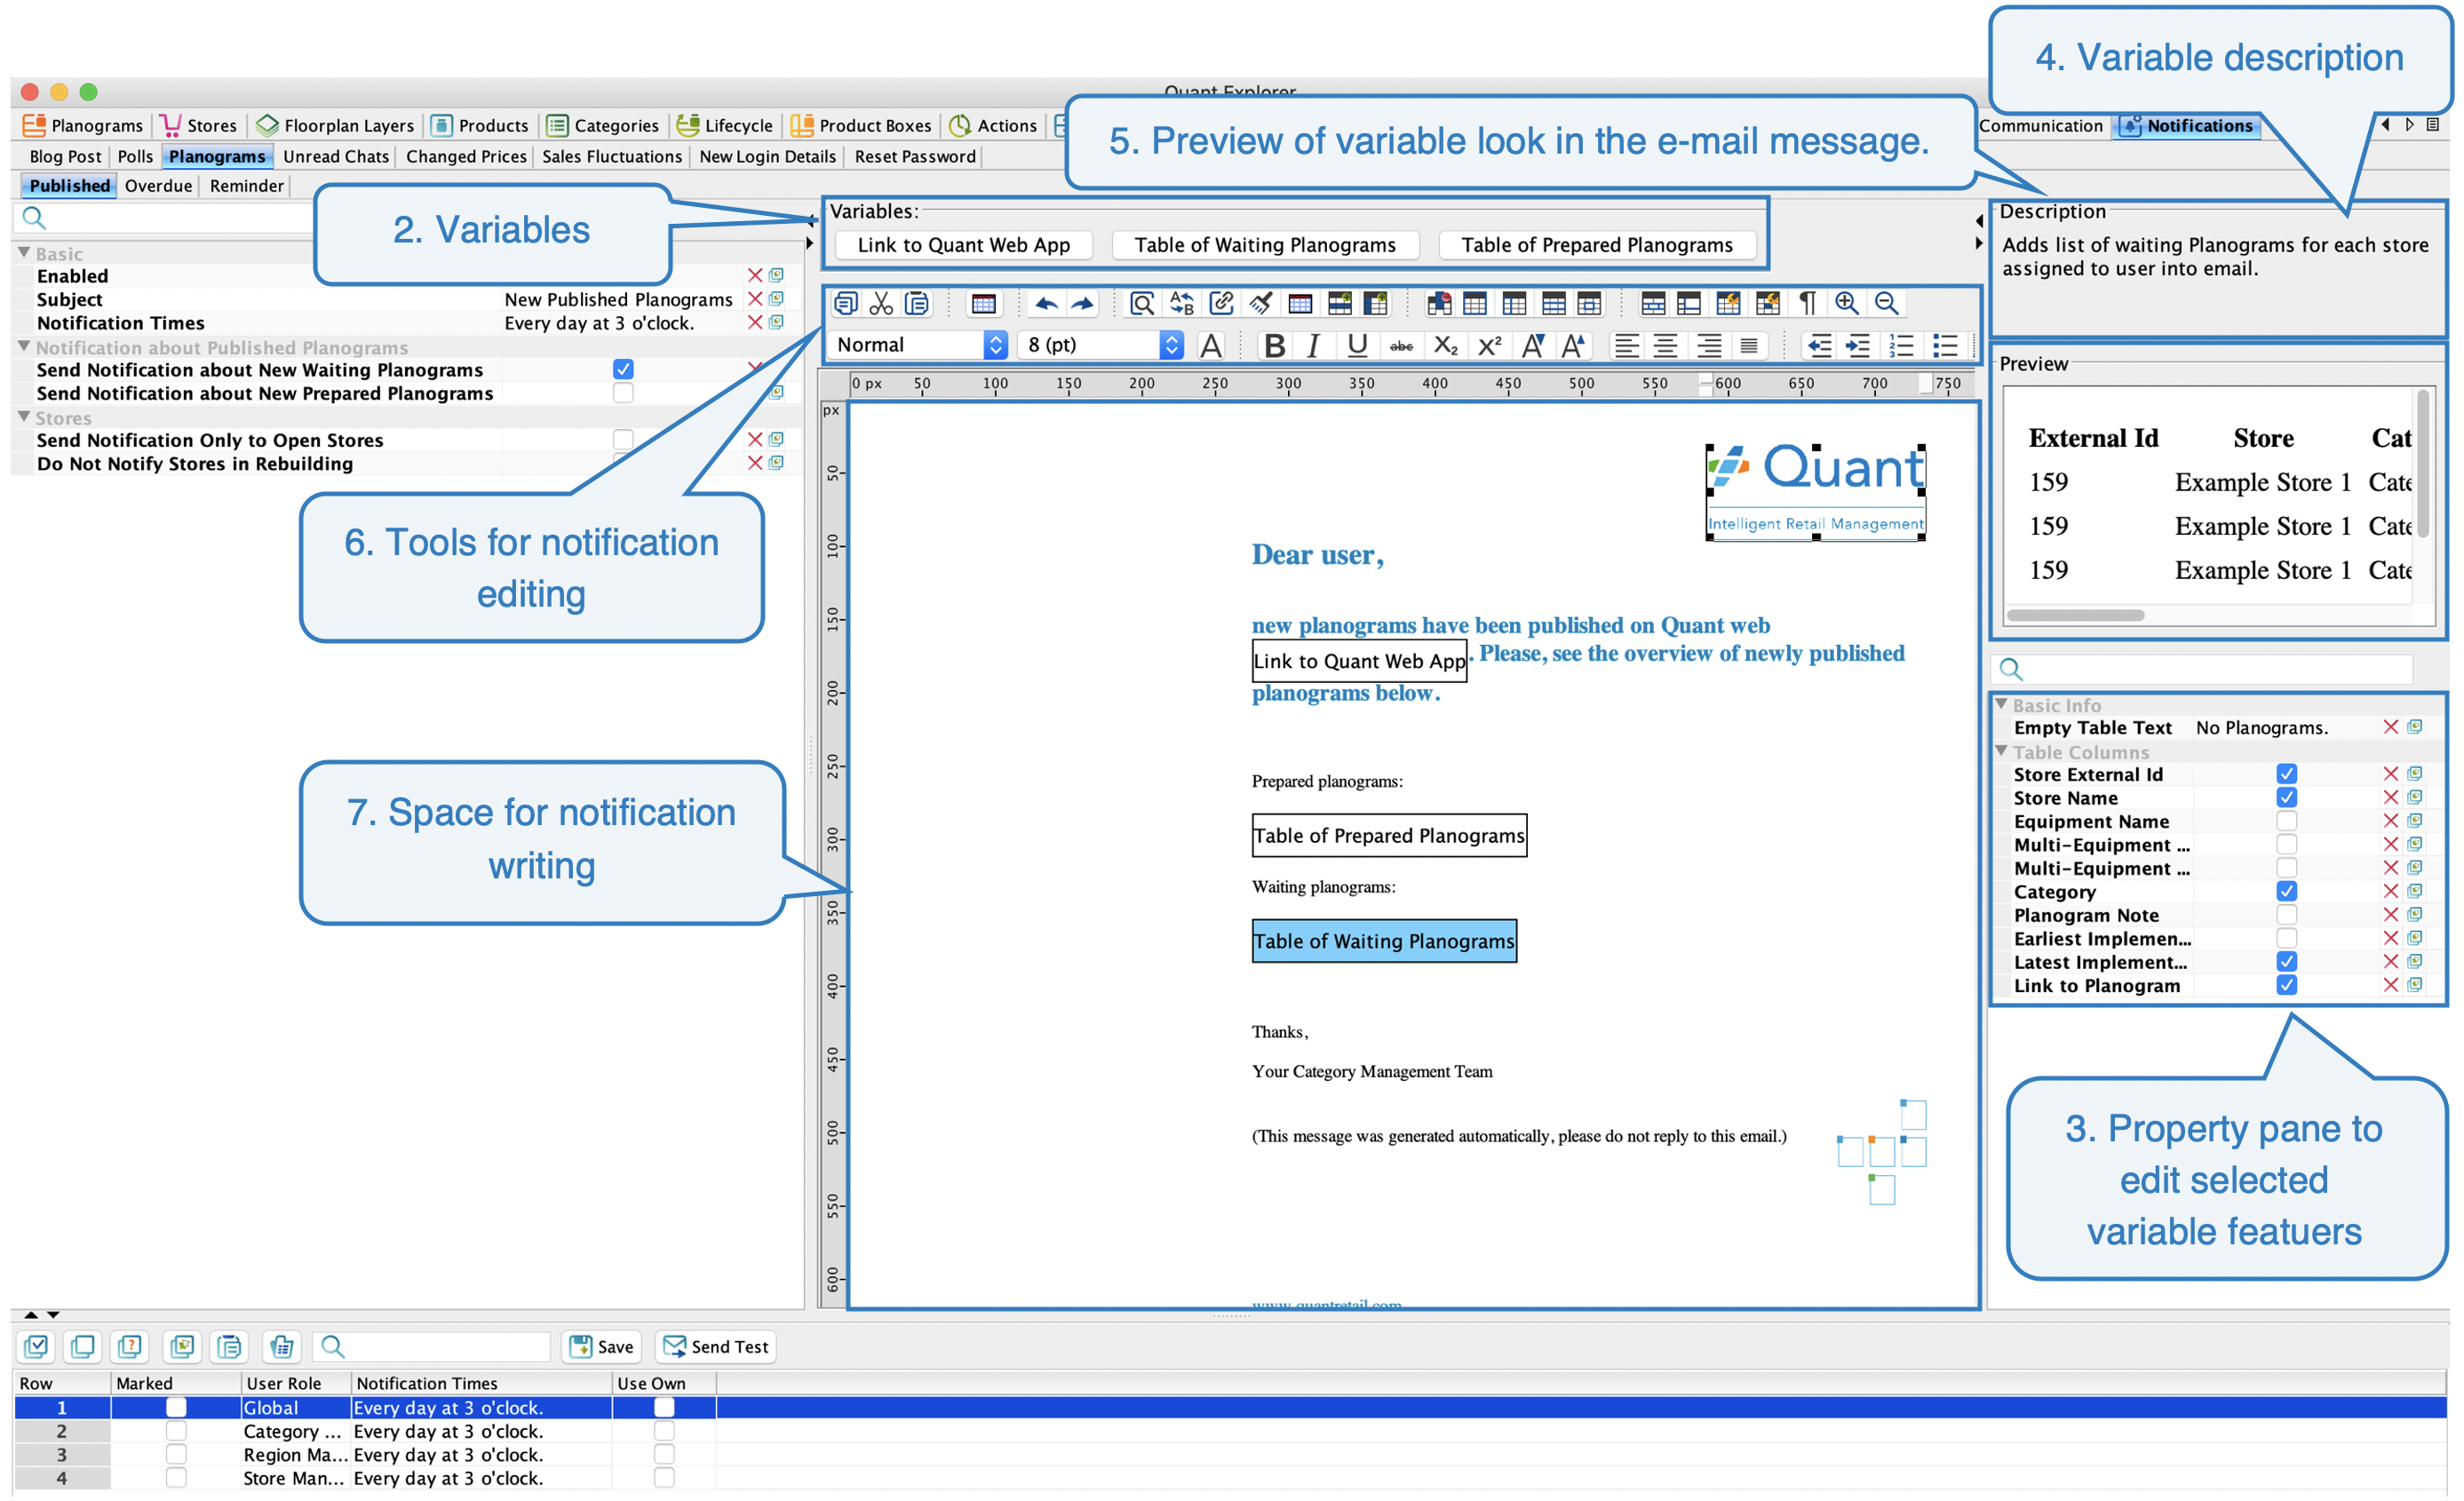Viewport: 2464px width, 1501px height.
Task: Click the Redo arrow in editor toolbar
Action: pos(1083,303)
